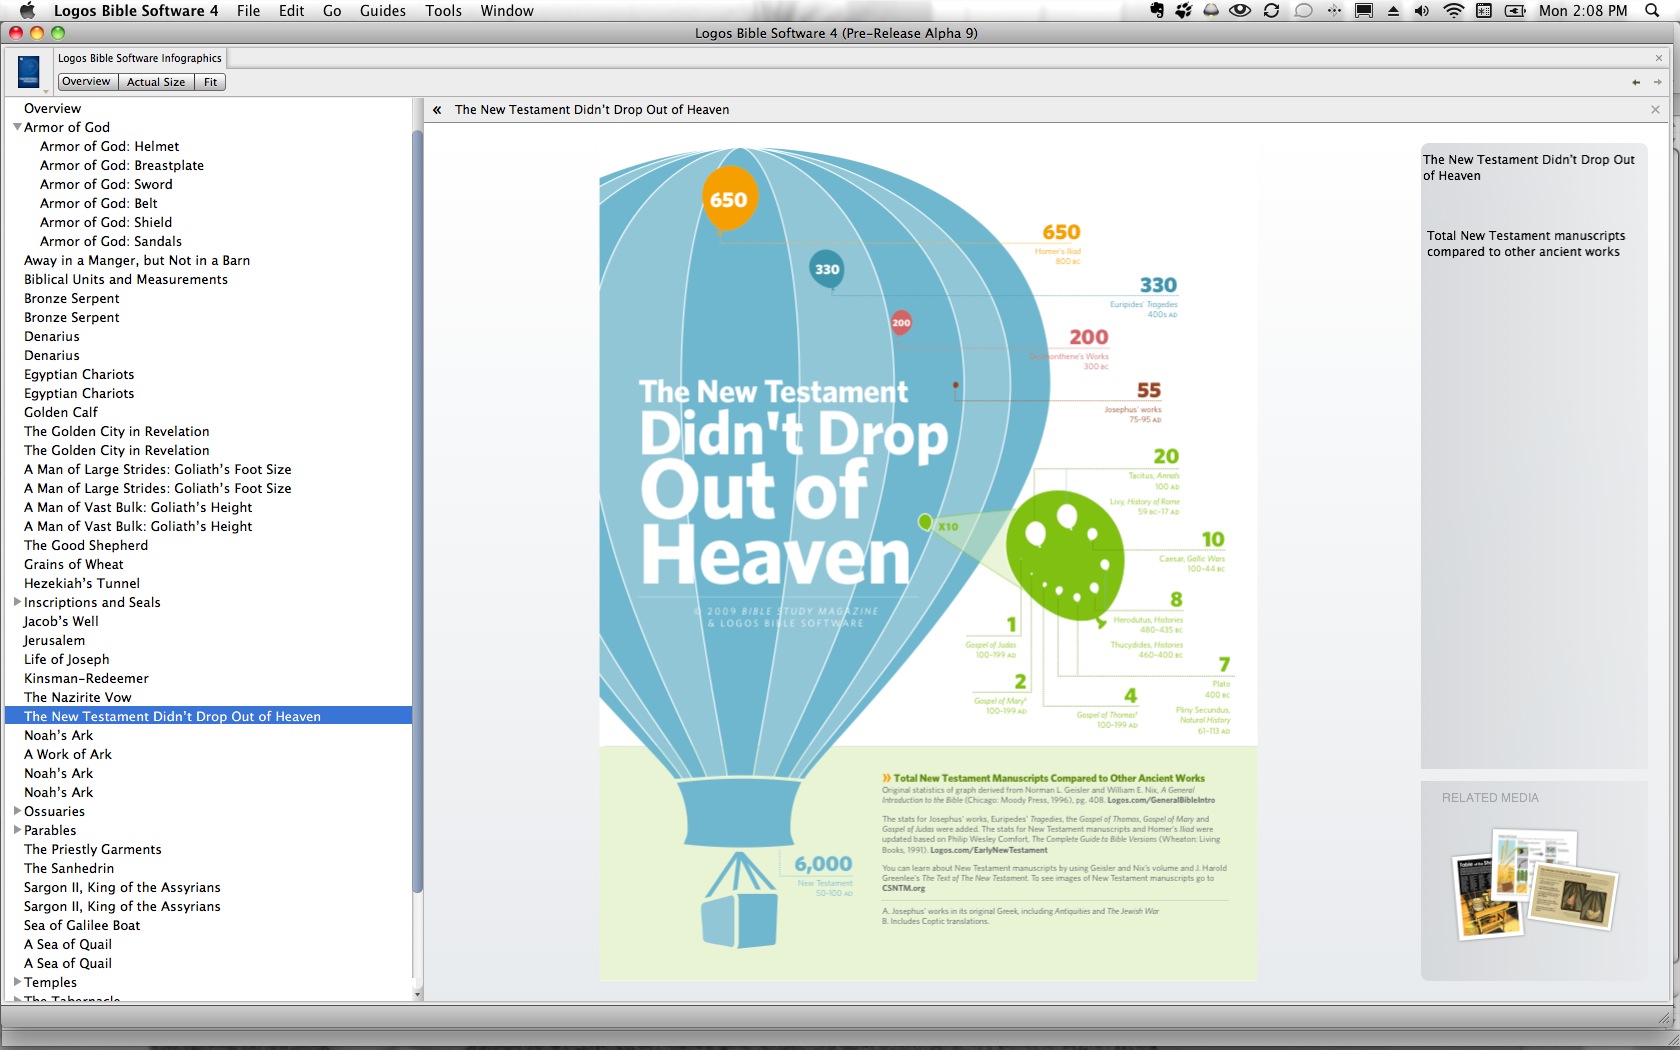The width and height of the screenshot is (1680, 1050).
Task: Click the eye icon in the menu bar
Action: click(1240, 11)
